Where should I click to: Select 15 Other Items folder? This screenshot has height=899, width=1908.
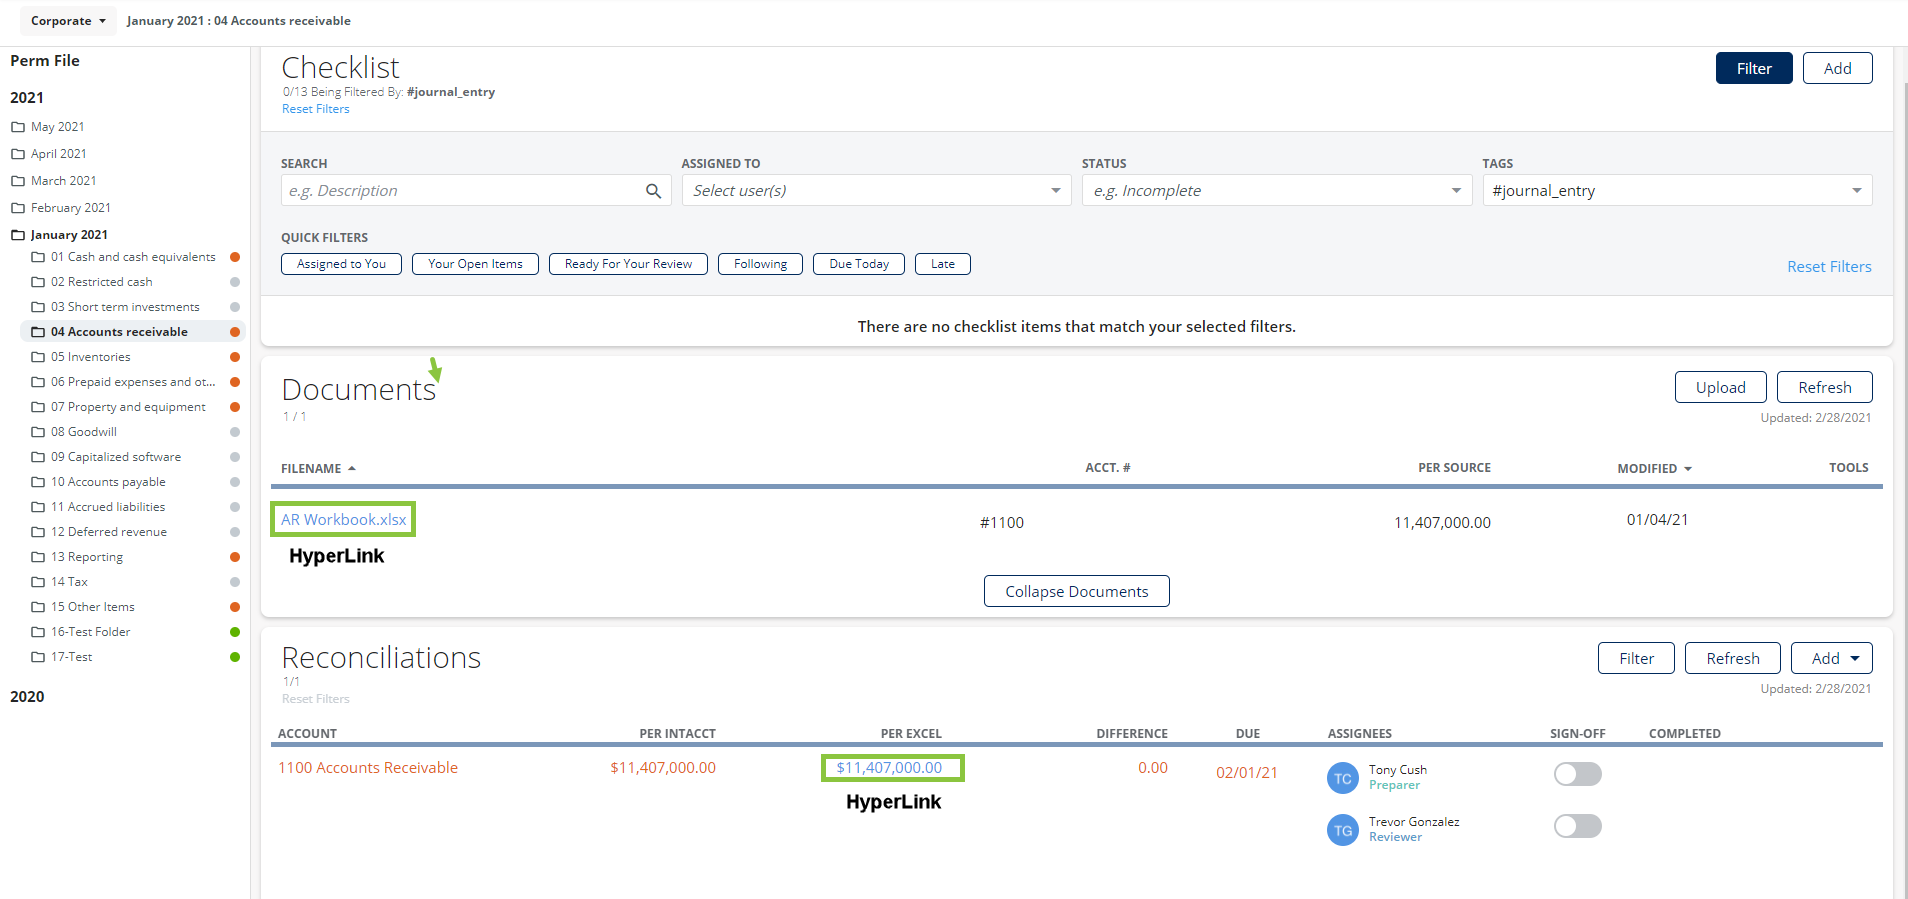point(92,607)
